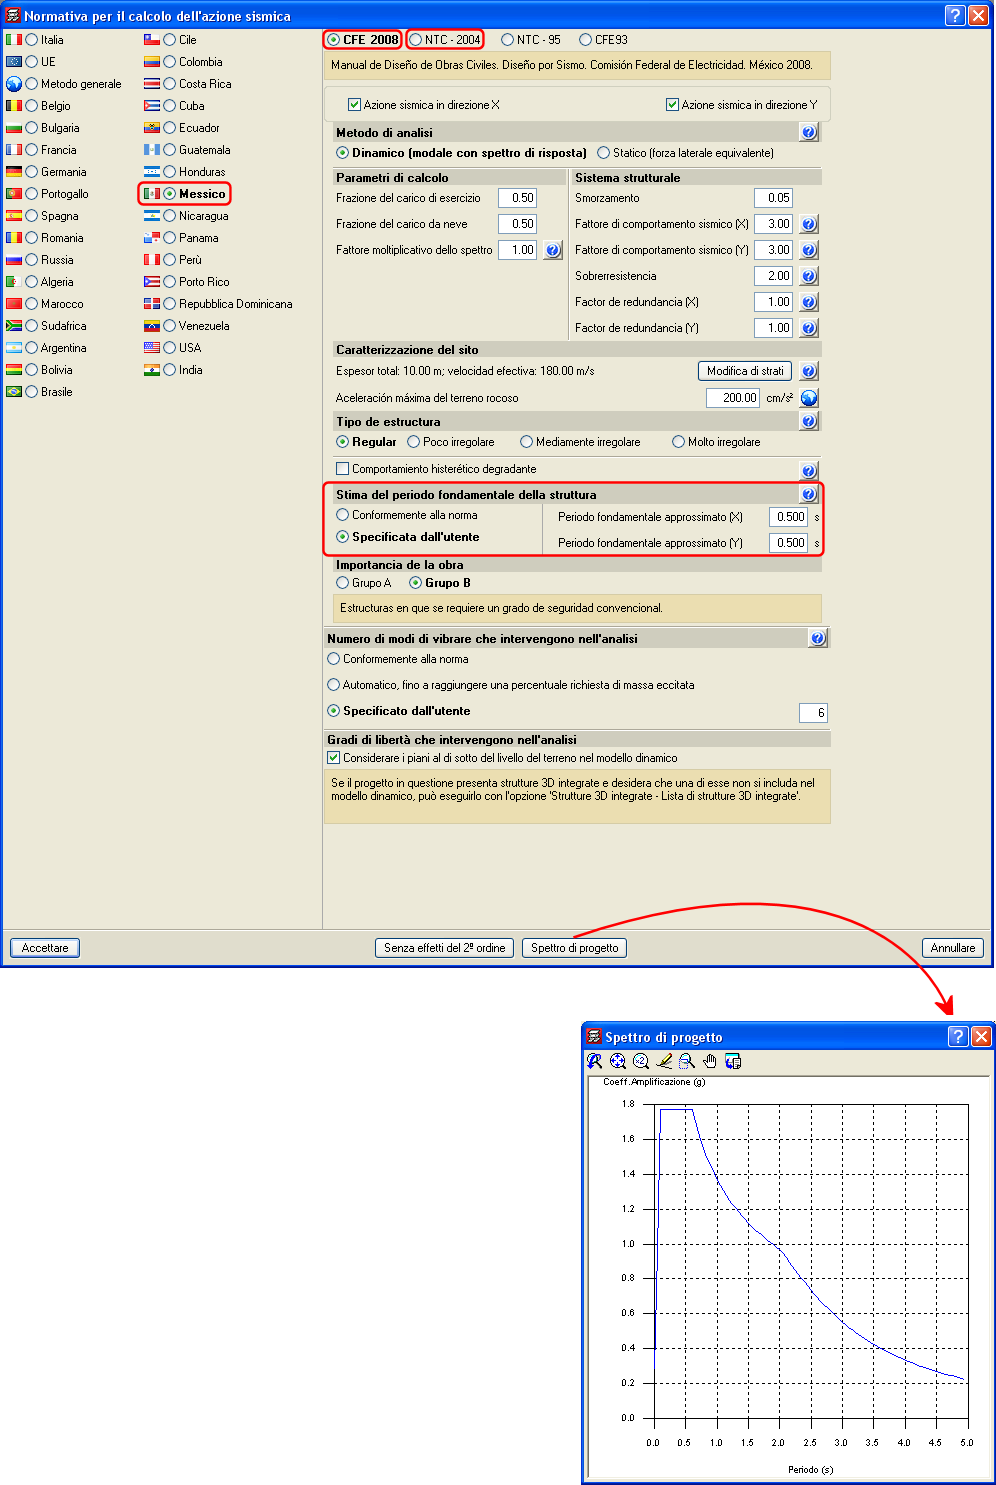The width and height of the screenshot is (996, 1485).
Task: Click Frazione del carico da neve field
Action: point(517,224)
